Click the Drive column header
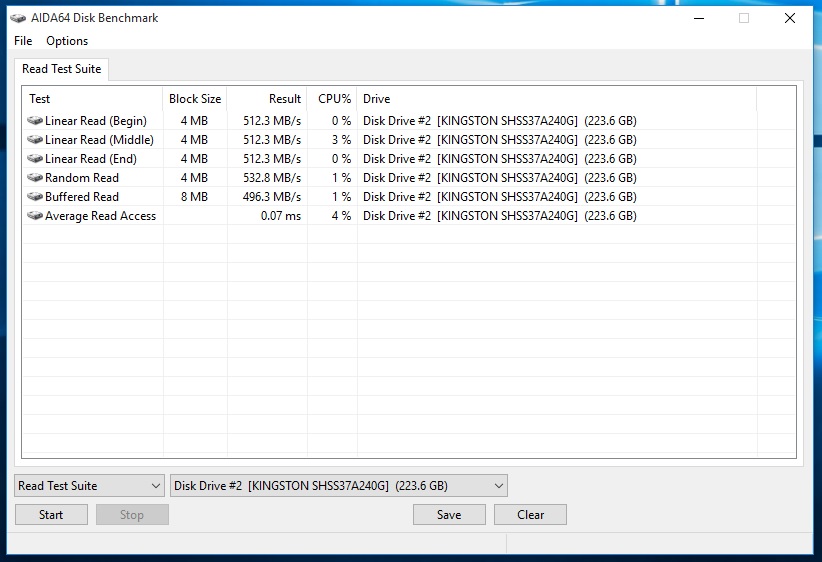Screen dimensions: 822x562 (x=557, y=99)
